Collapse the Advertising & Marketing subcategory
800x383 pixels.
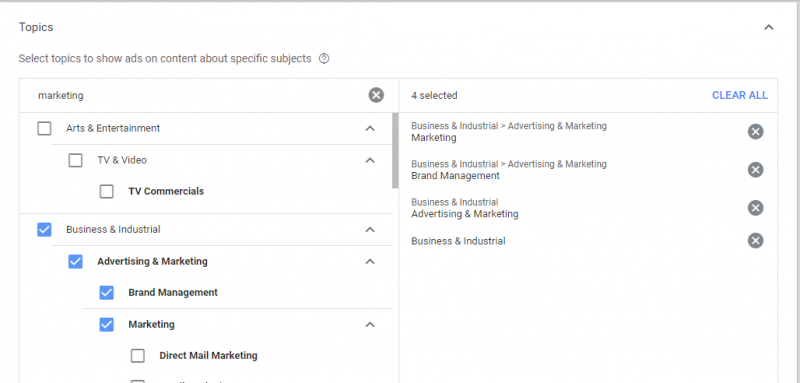[370, 262]
